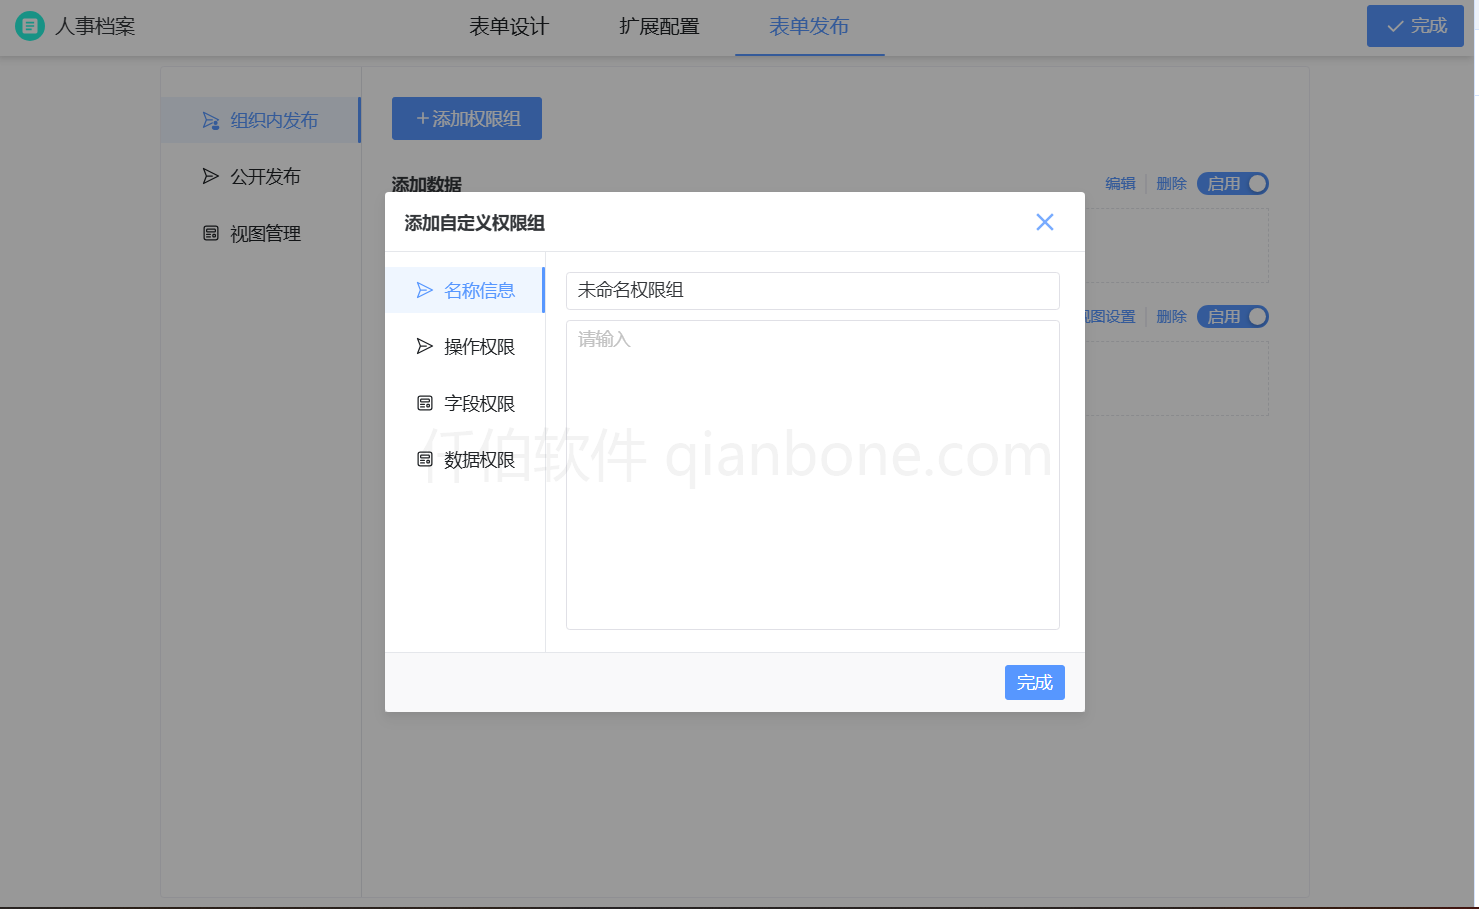Expand the 数据权限 section
Screen dimensions: 1479x909
point(480,459)
